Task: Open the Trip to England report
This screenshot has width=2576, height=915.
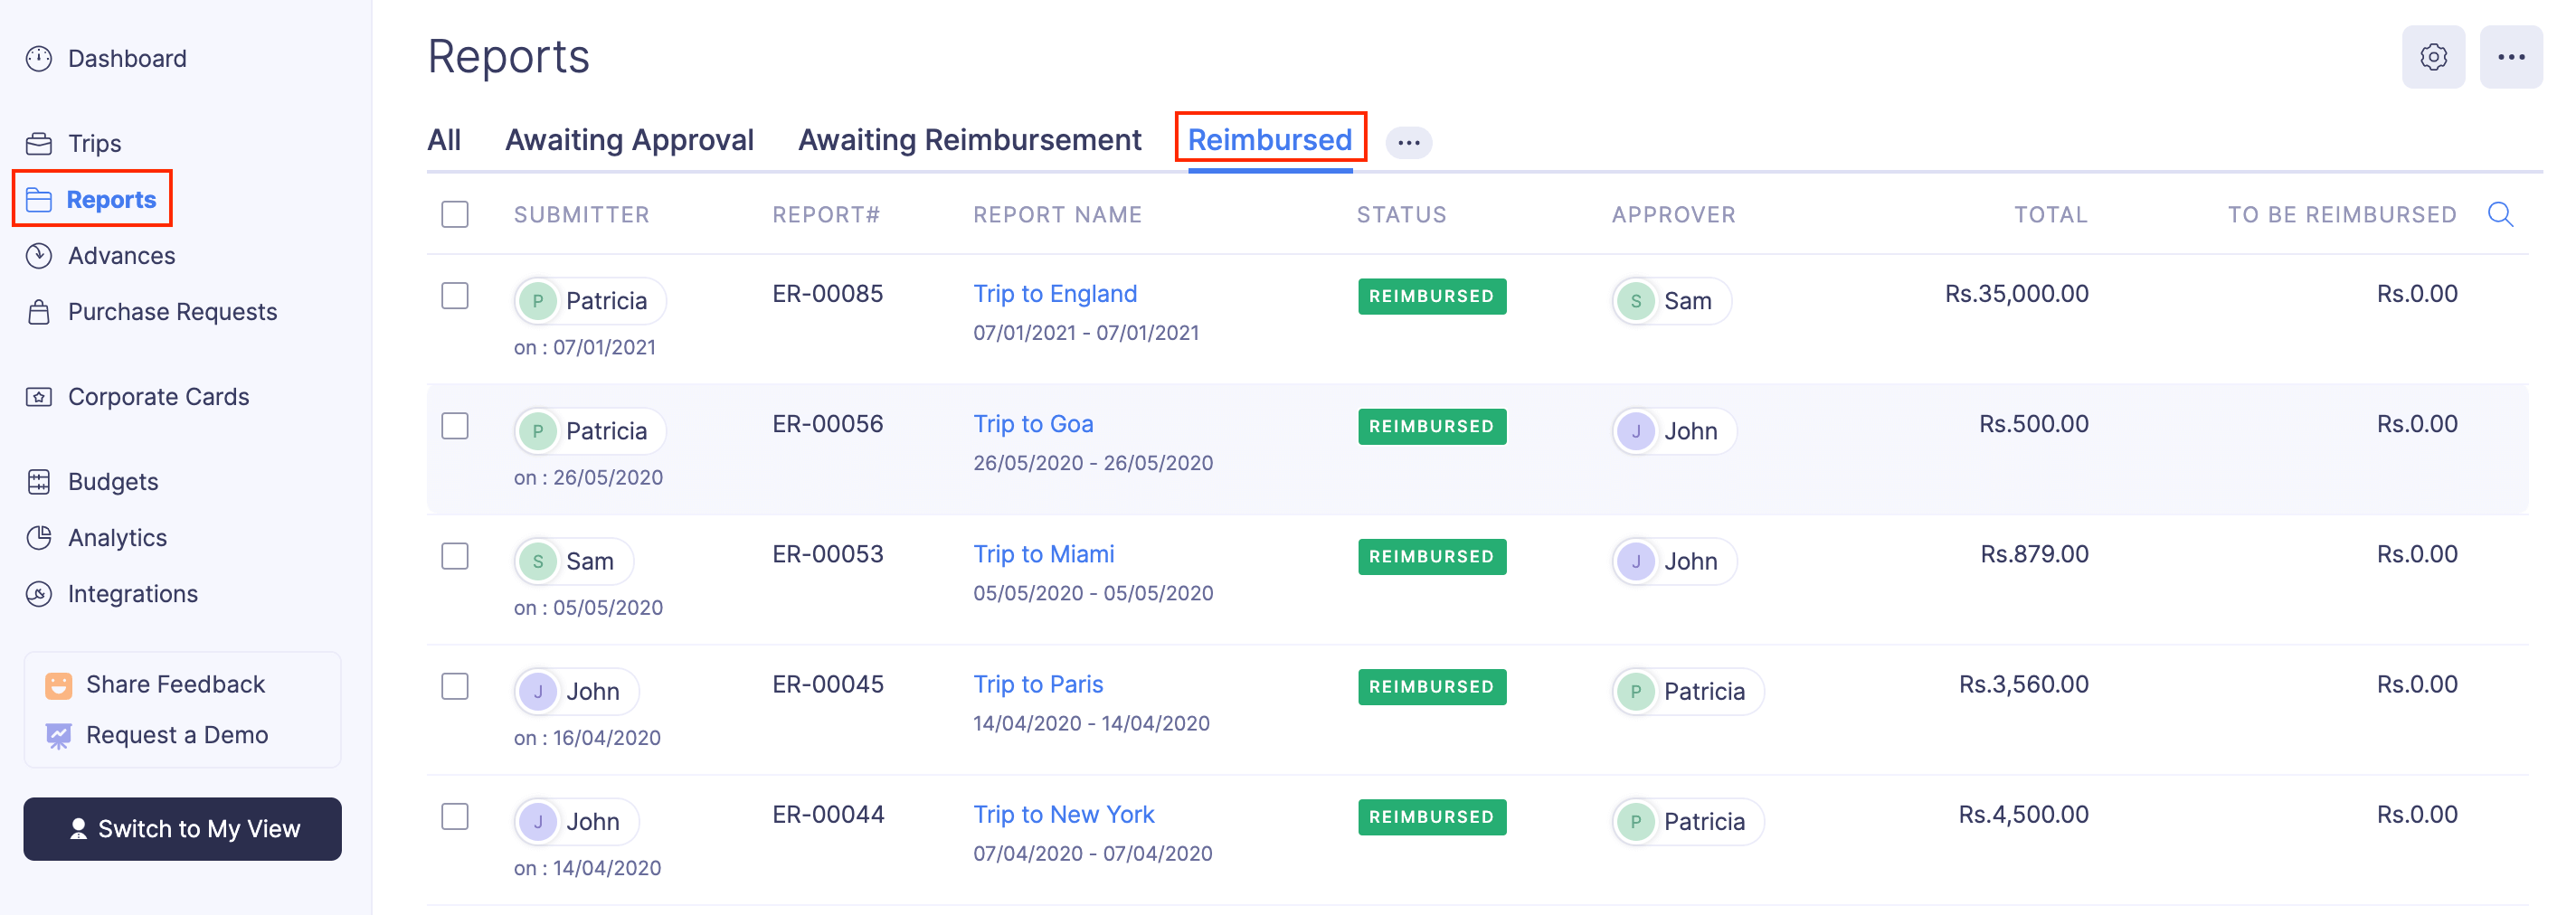Action: click(x=1054, y=293)
